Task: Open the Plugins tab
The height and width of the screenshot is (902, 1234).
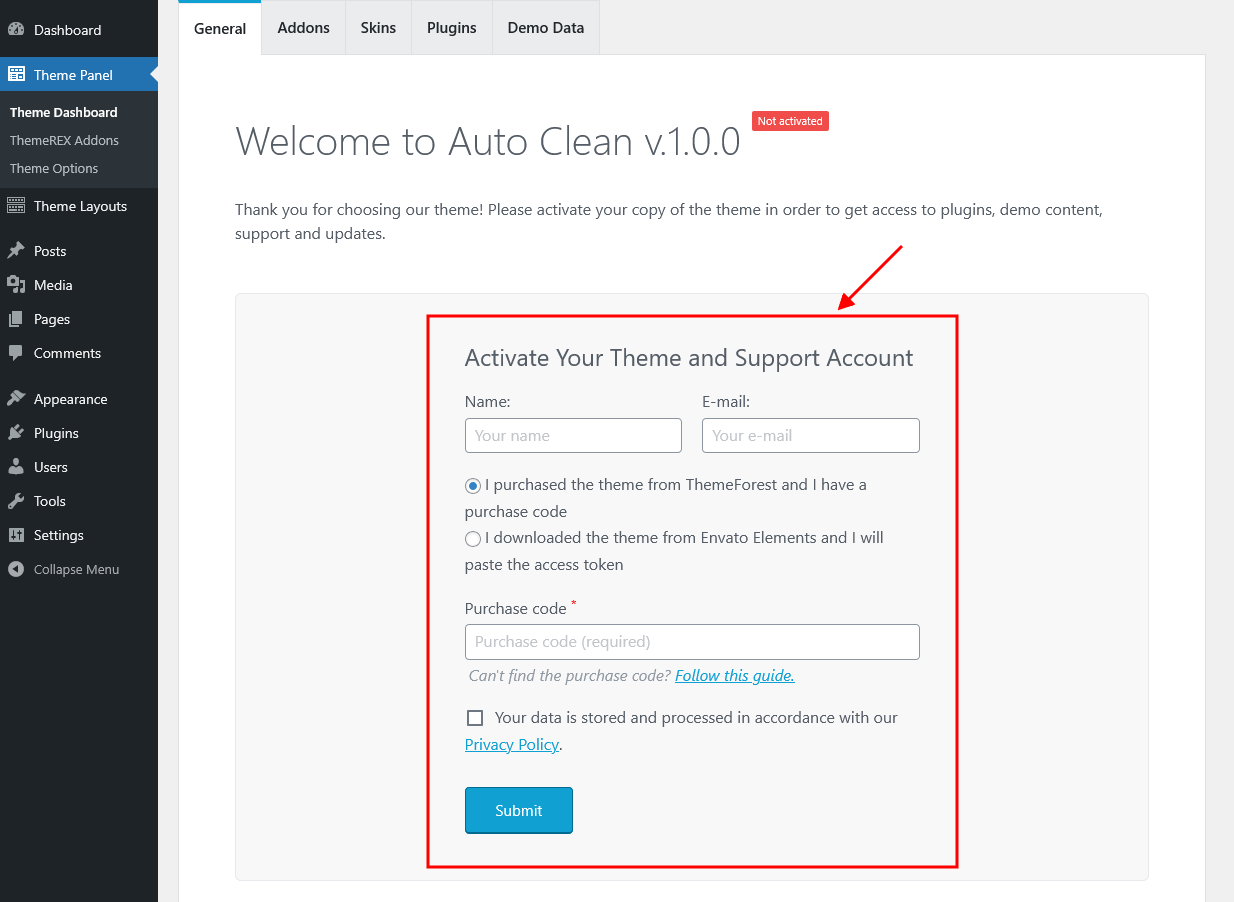Action: 452,27
